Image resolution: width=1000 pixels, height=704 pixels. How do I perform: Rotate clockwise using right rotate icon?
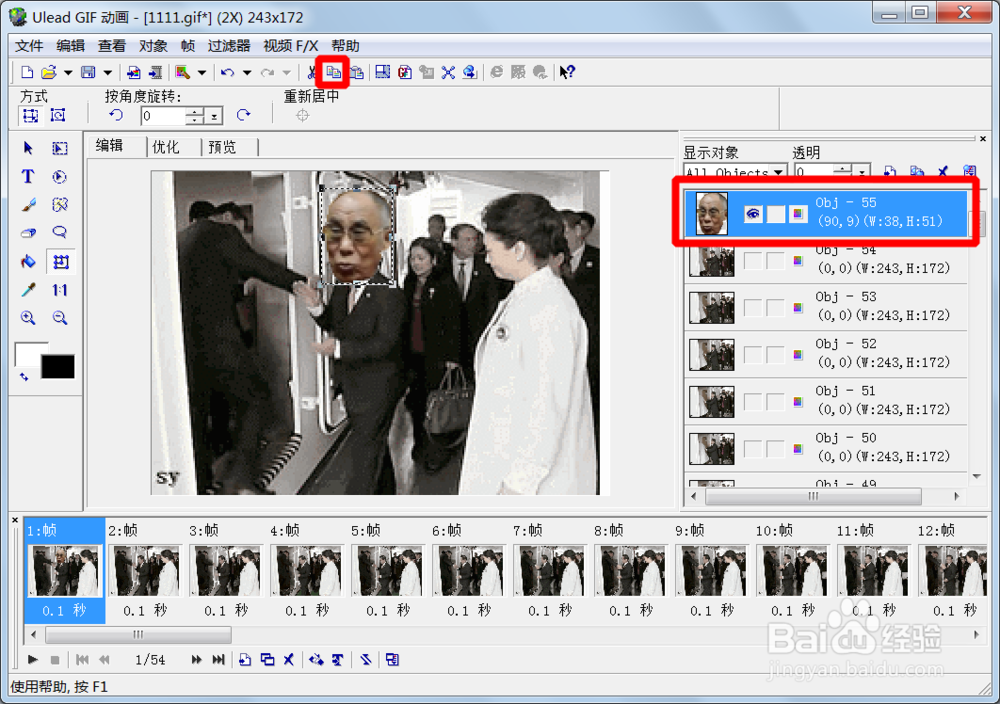[x=243, y=115]
